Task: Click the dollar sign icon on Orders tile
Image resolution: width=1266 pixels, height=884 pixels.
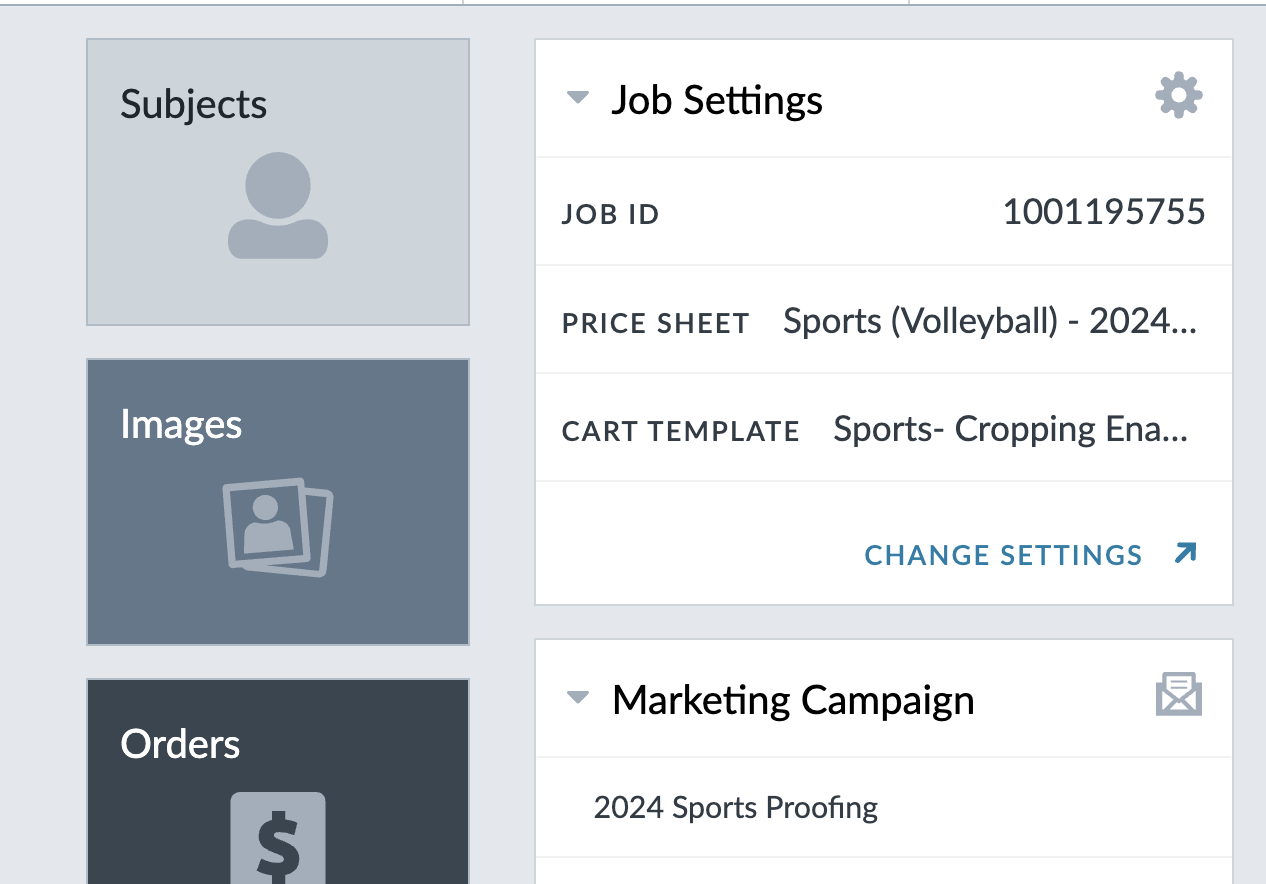Action: click(278, 838)
